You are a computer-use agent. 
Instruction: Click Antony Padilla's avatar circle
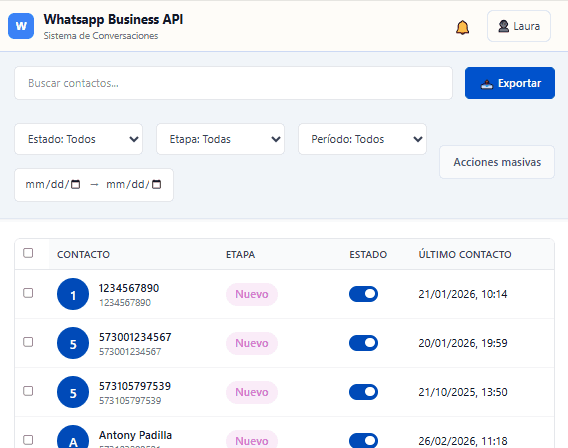point(73,437)
